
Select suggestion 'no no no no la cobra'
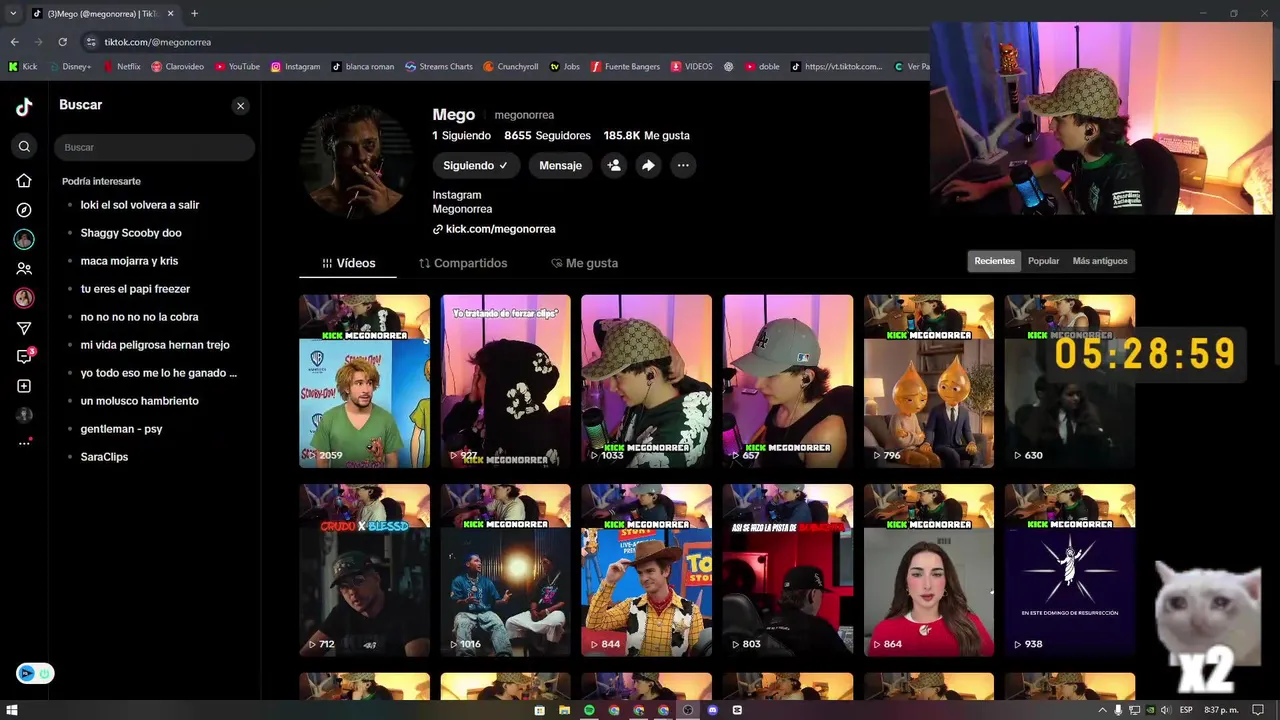coord(139,317)
